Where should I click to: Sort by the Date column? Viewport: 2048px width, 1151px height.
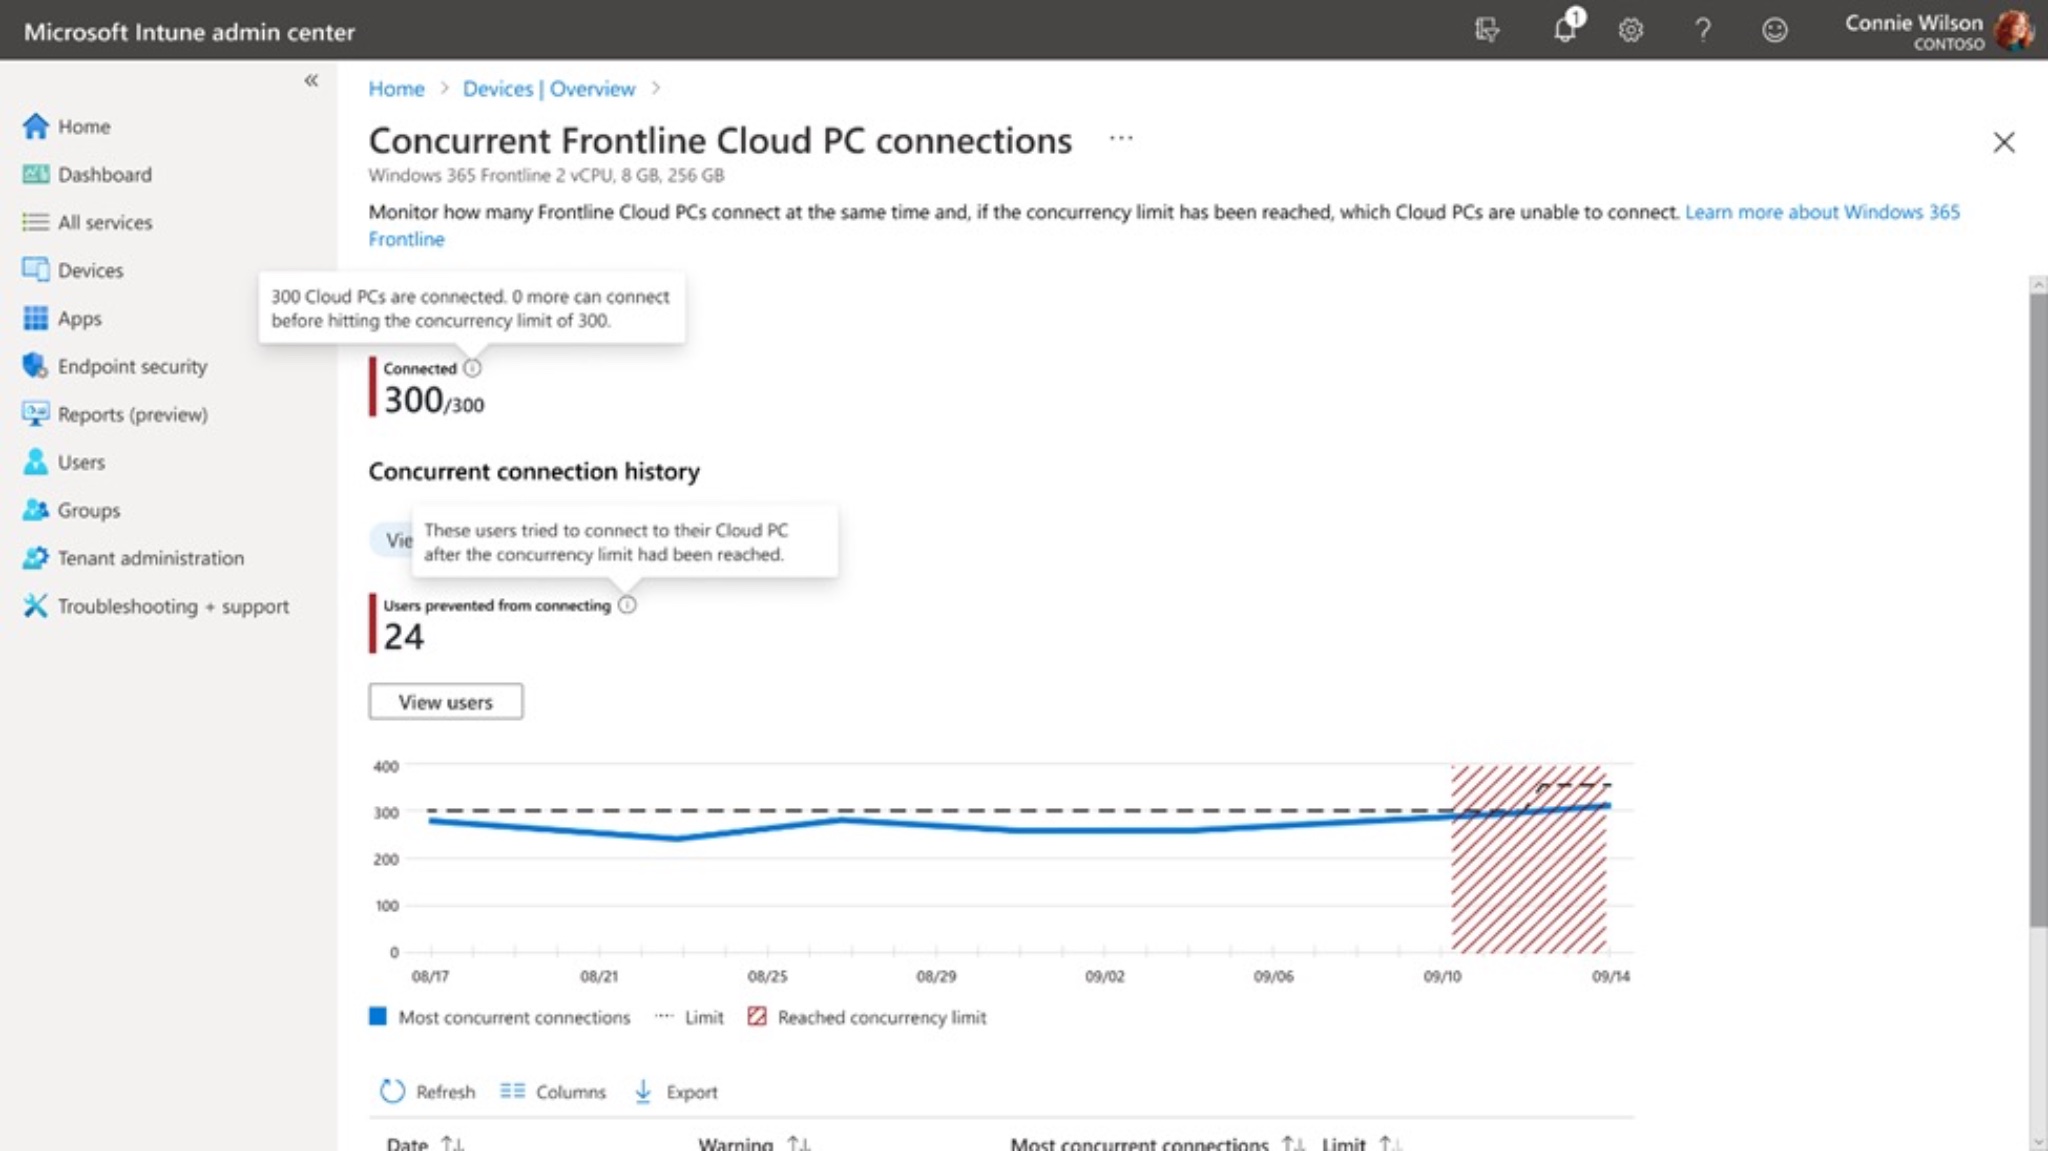[x=426, y=1142]
